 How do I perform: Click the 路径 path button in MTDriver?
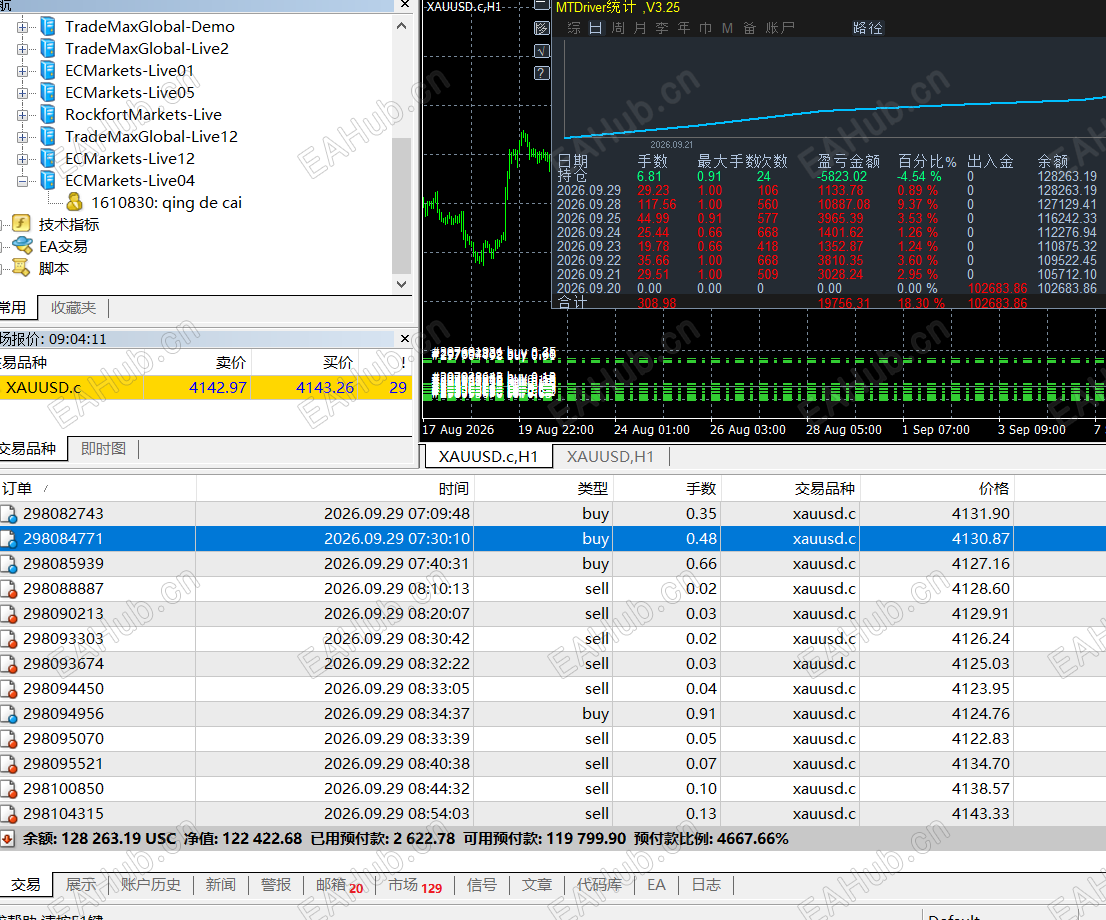click(868, 28)
